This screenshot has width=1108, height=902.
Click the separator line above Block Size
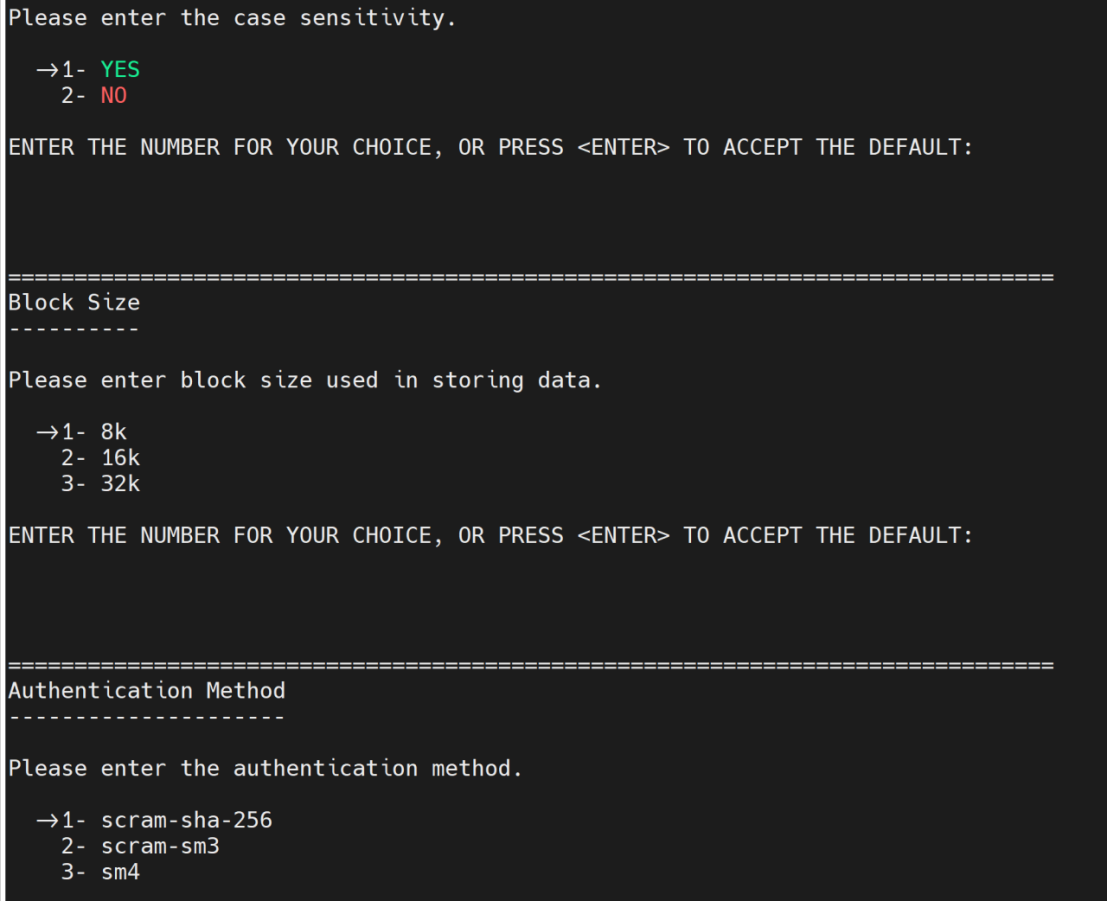(530, 276)
